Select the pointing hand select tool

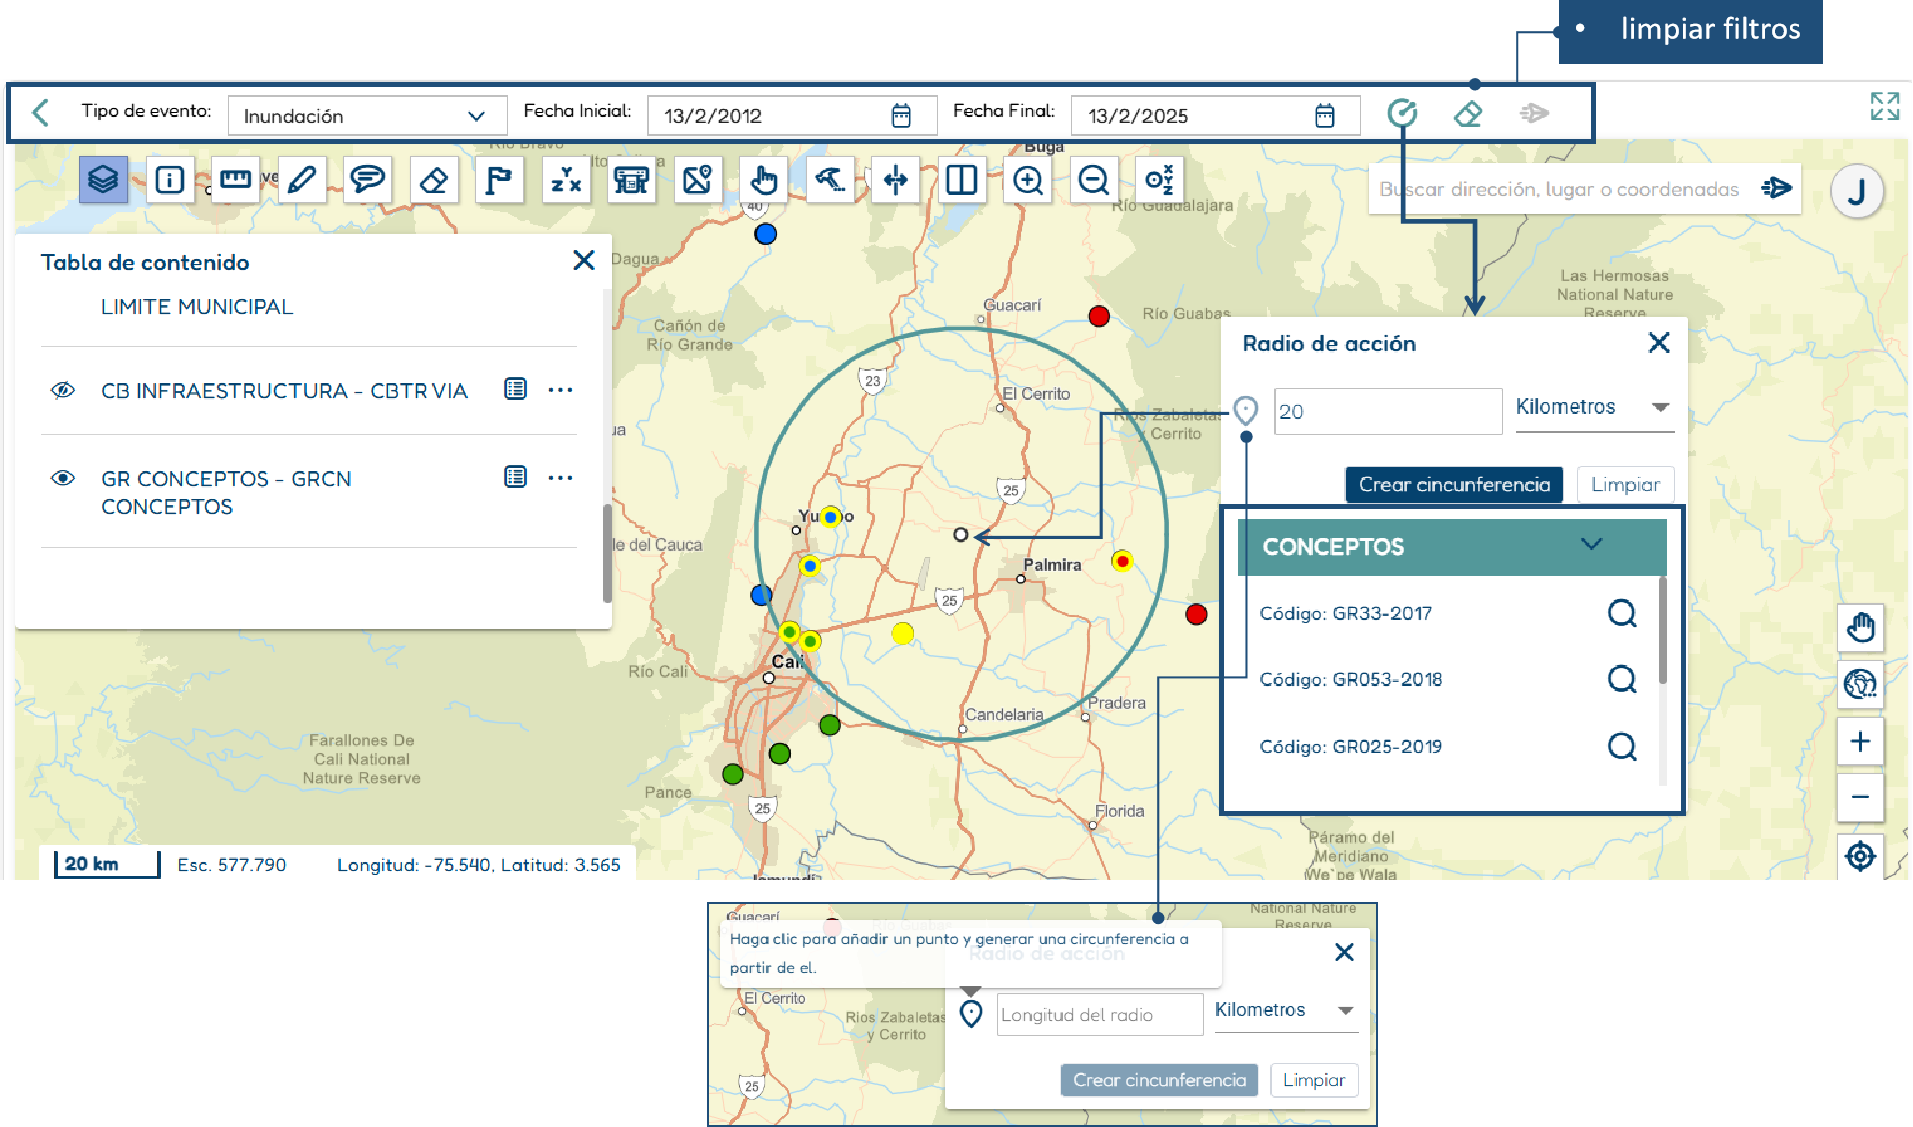(x=763, y=180)
